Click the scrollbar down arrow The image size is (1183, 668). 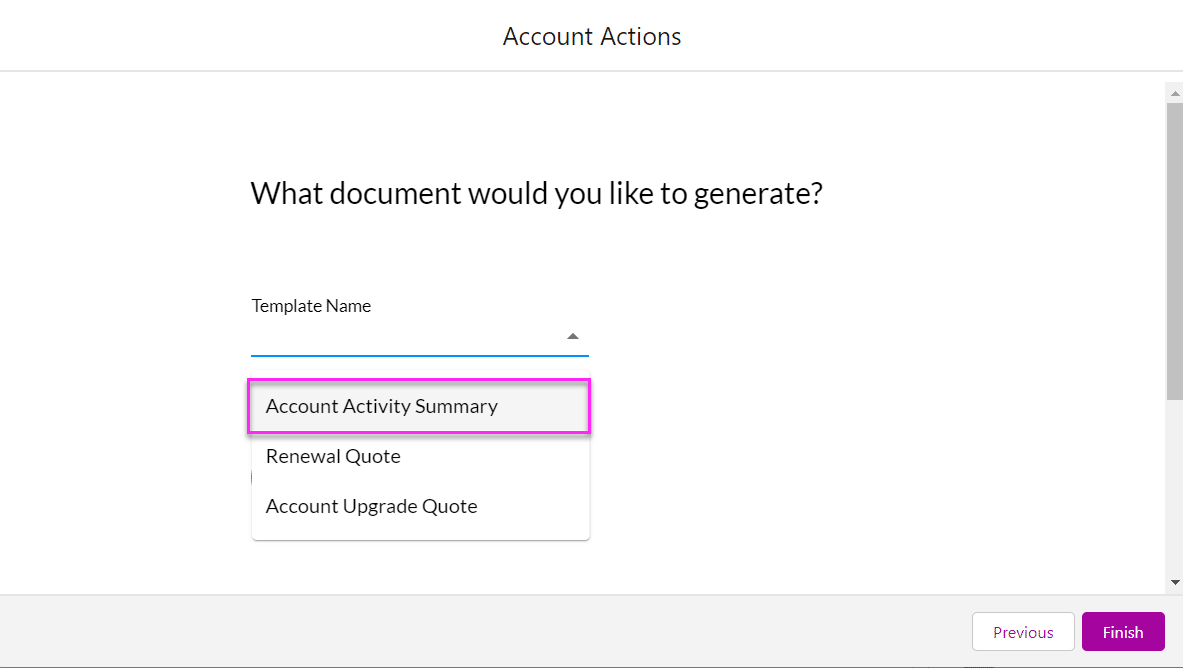(x=1174, y=582)
